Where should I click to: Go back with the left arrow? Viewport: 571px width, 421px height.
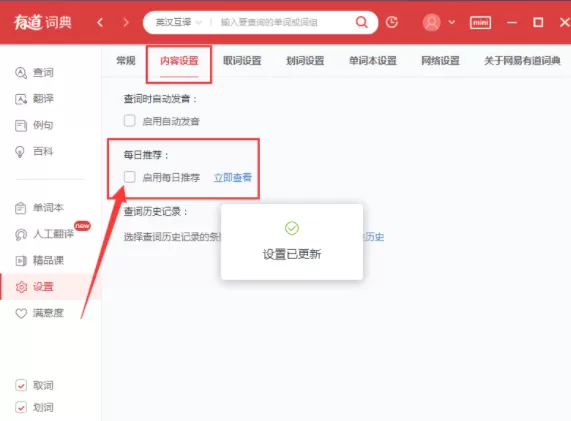pyautogui.click(x=100, y=23)
